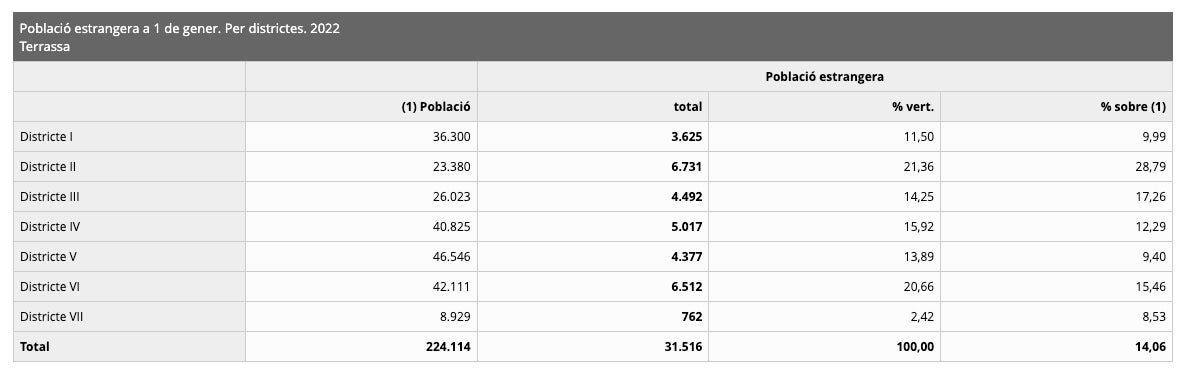Click the Població estrangera group header
This screenshot has height=377, width=1186.
824,76
